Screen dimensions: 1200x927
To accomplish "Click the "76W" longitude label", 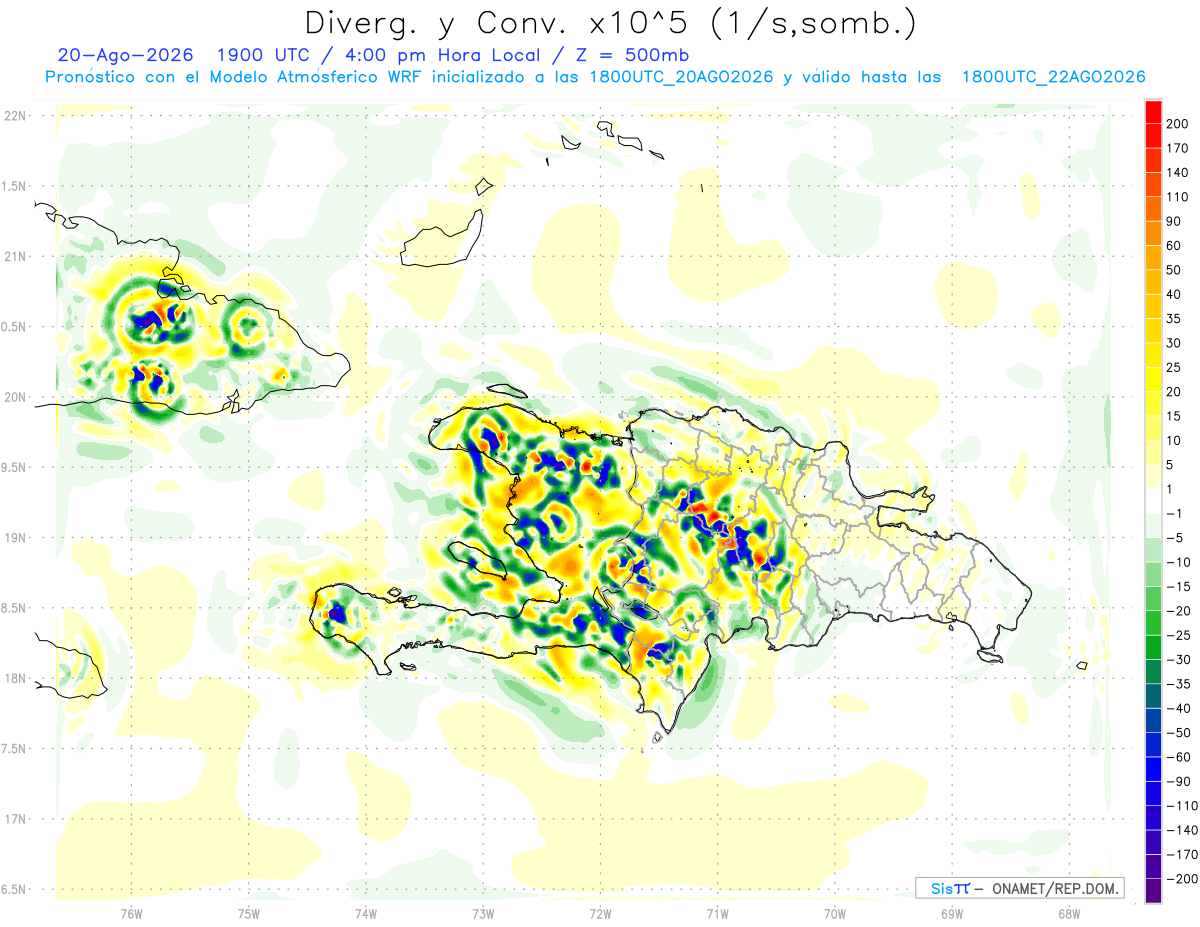I will [x=131, y=913].
